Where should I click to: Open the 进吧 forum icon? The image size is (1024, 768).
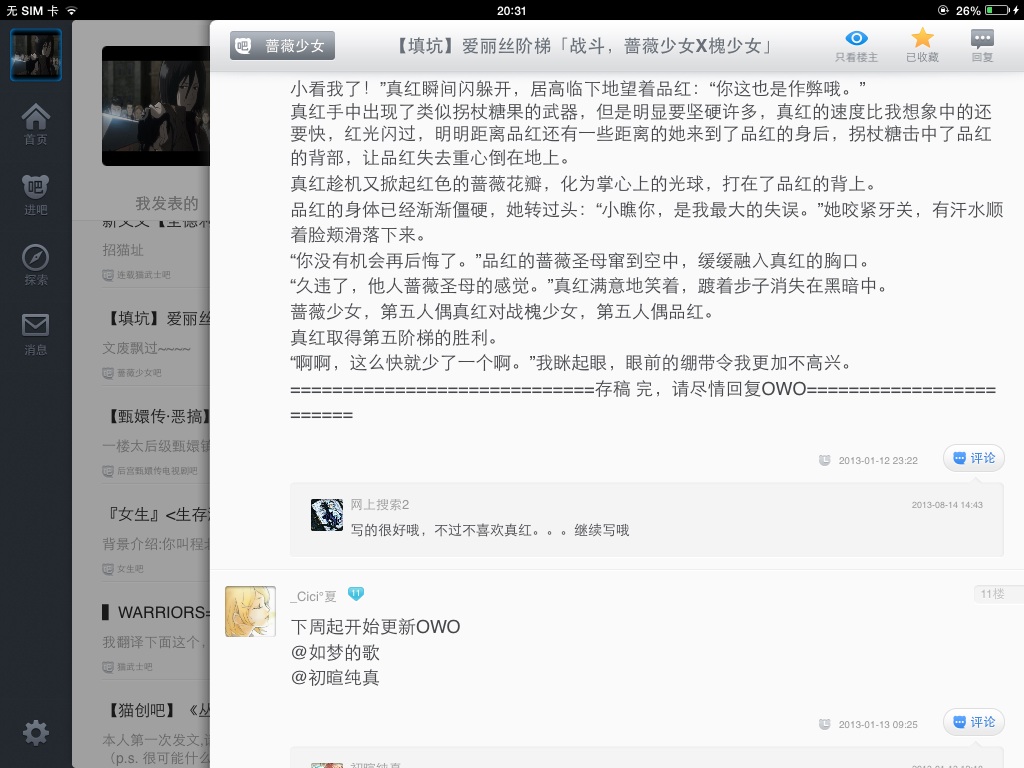tap(36, 195)
